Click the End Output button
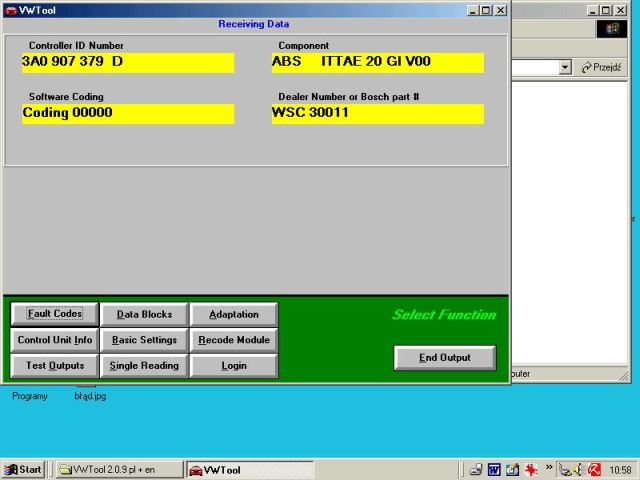This screenshot has width=640, height=480. 445,358
